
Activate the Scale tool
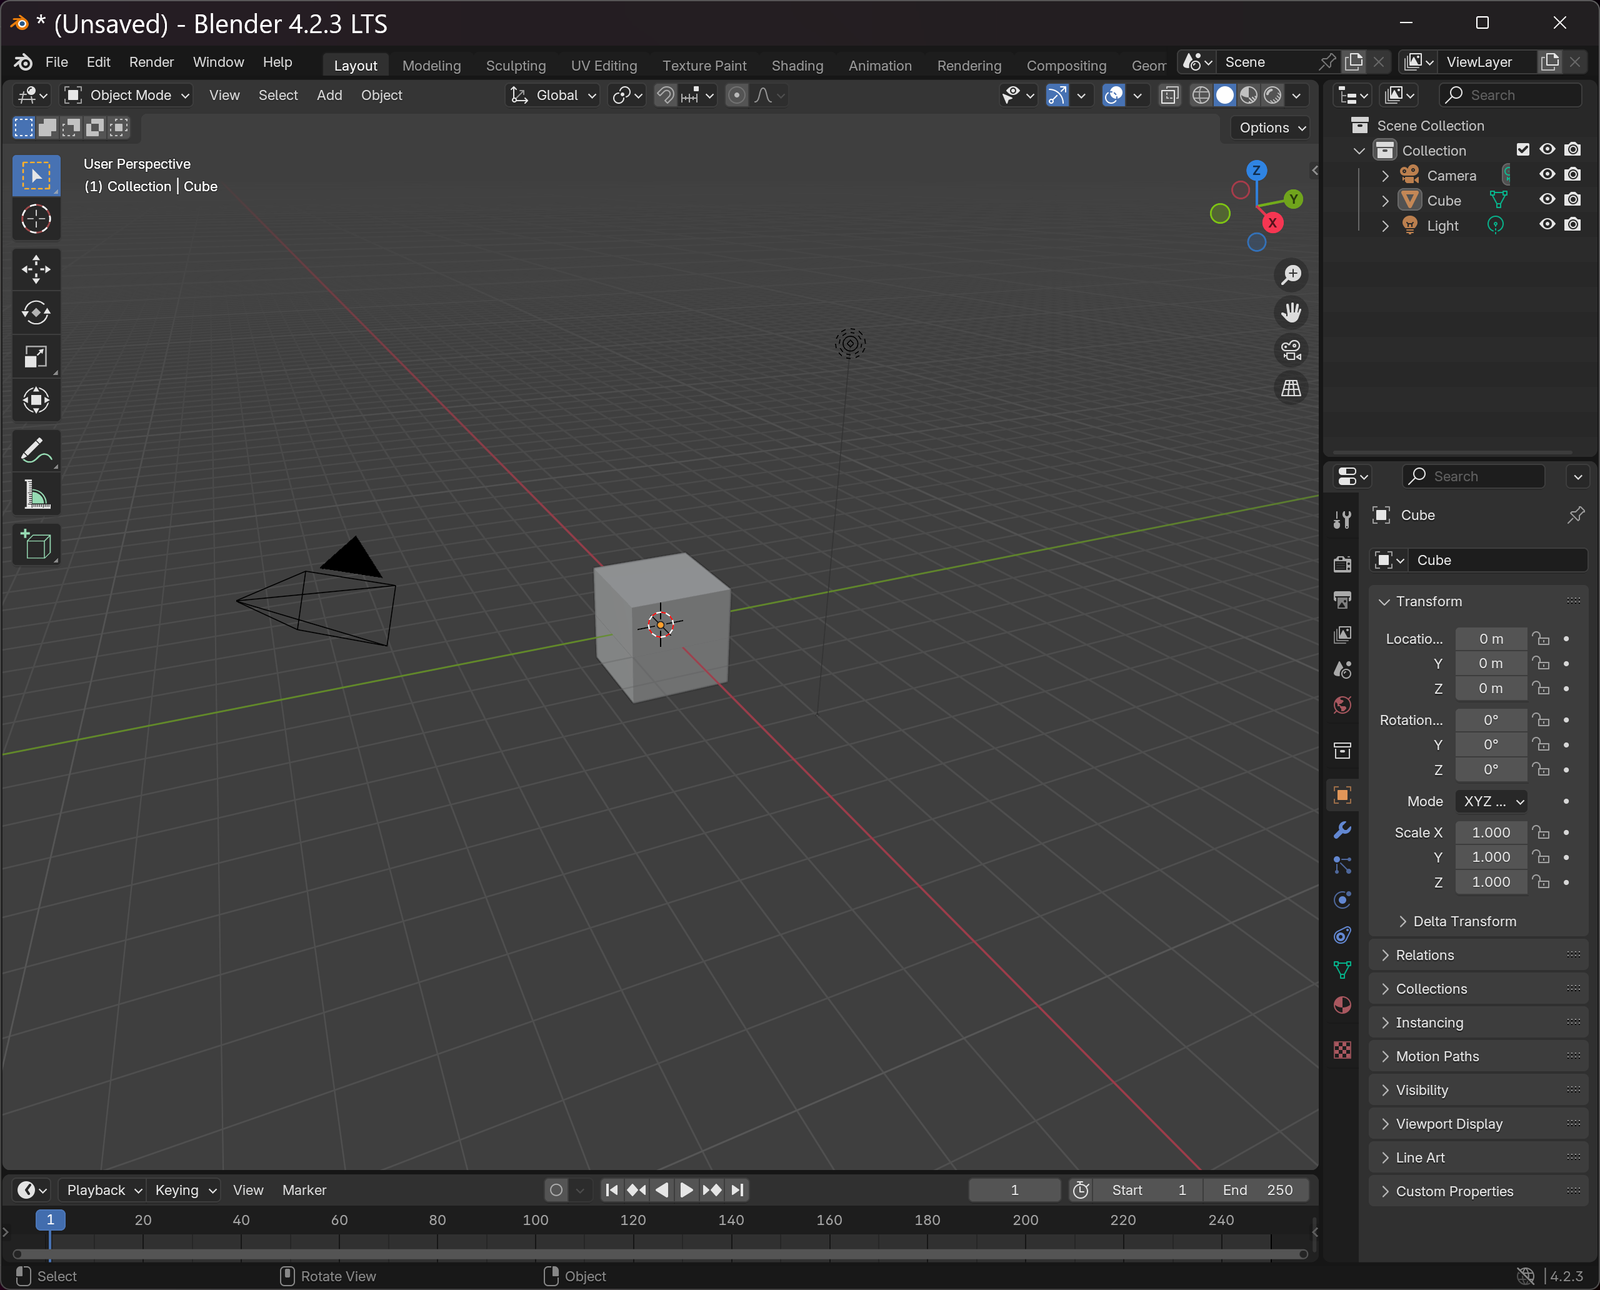pyautogui.click(x=36, y=357)
